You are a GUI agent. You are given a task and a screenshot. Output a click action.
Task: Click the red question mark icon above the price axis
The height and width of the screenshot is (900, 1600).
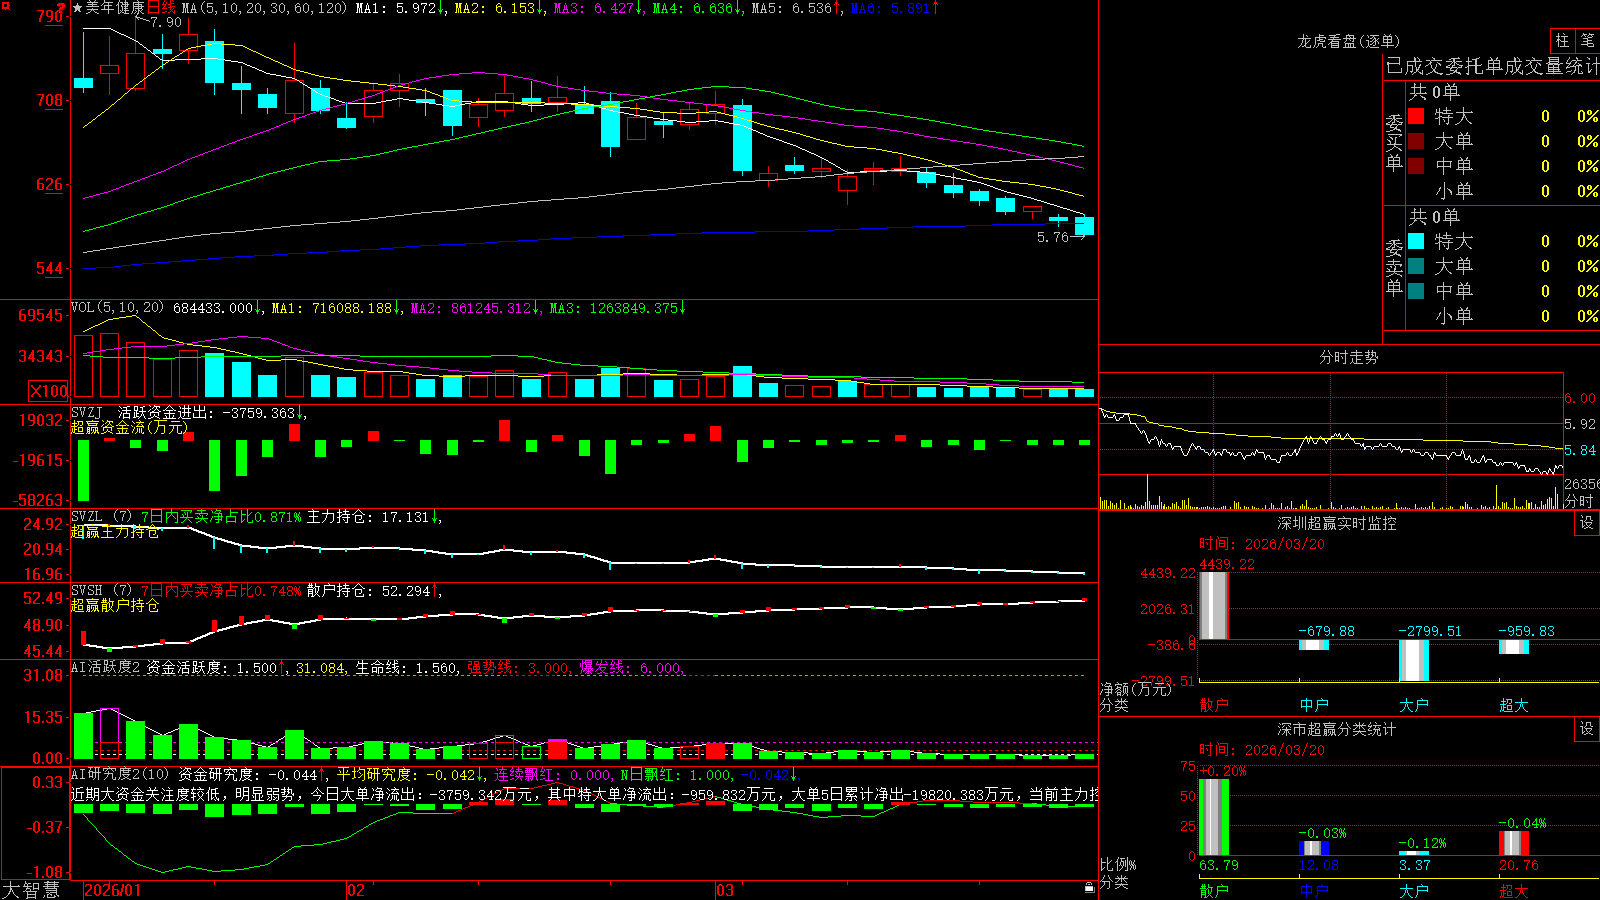pos(61,8)
